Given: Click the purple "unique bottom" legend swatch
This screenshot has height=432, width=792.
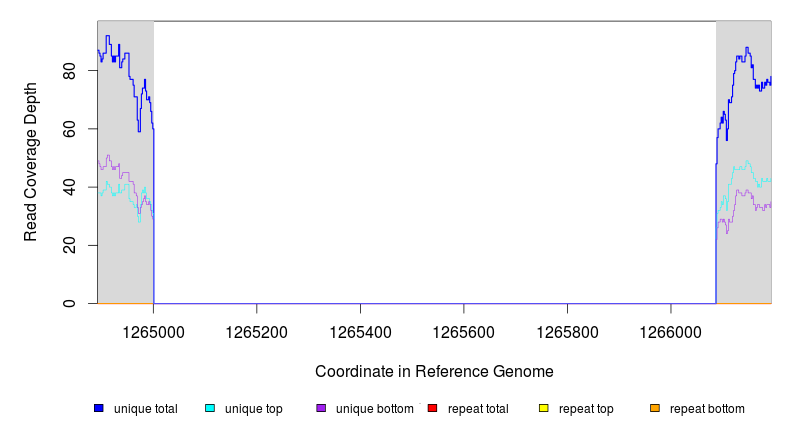Looking at the screenshot, I should (321, 409).
